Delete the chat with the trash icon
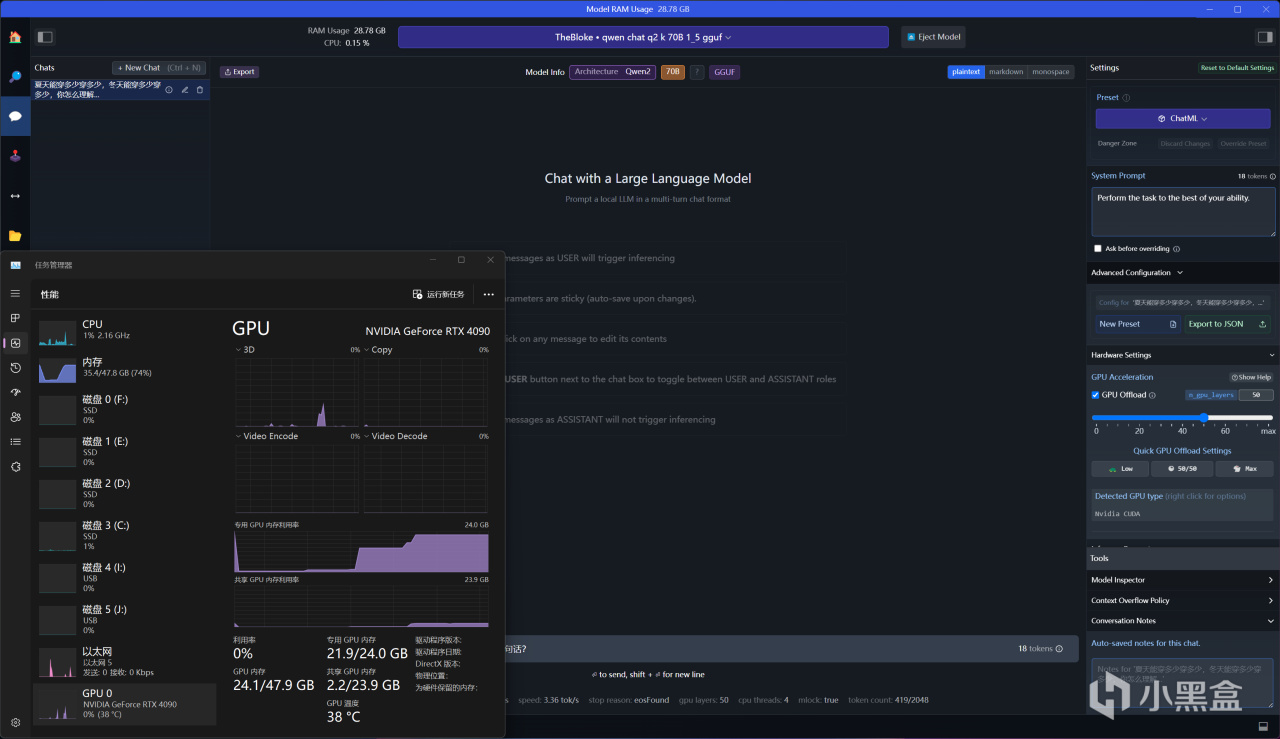The image size is (1280, 739). tap(199, 90)
